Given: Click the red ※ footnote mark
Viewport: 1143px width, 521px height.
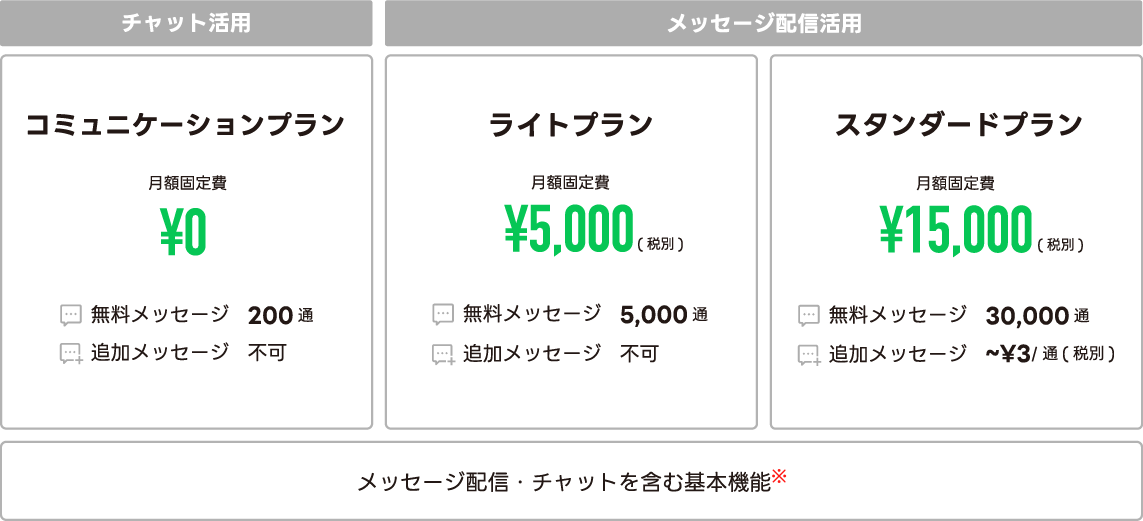Looking at the screenshot, I should 780,477.
